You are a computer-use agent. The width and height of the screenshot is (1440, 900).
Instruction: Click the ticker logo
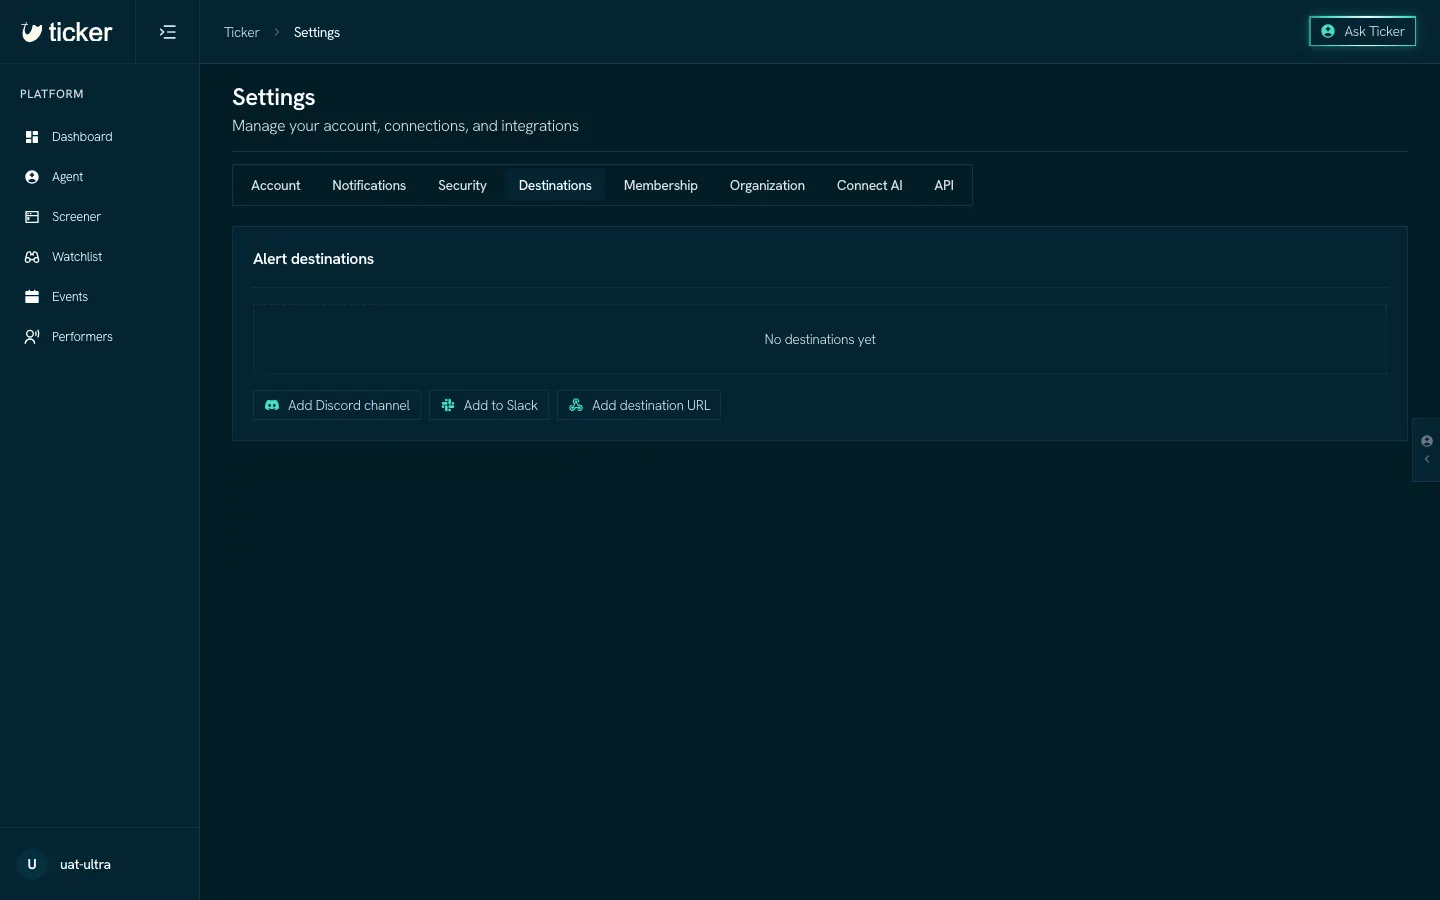[67, 32]
